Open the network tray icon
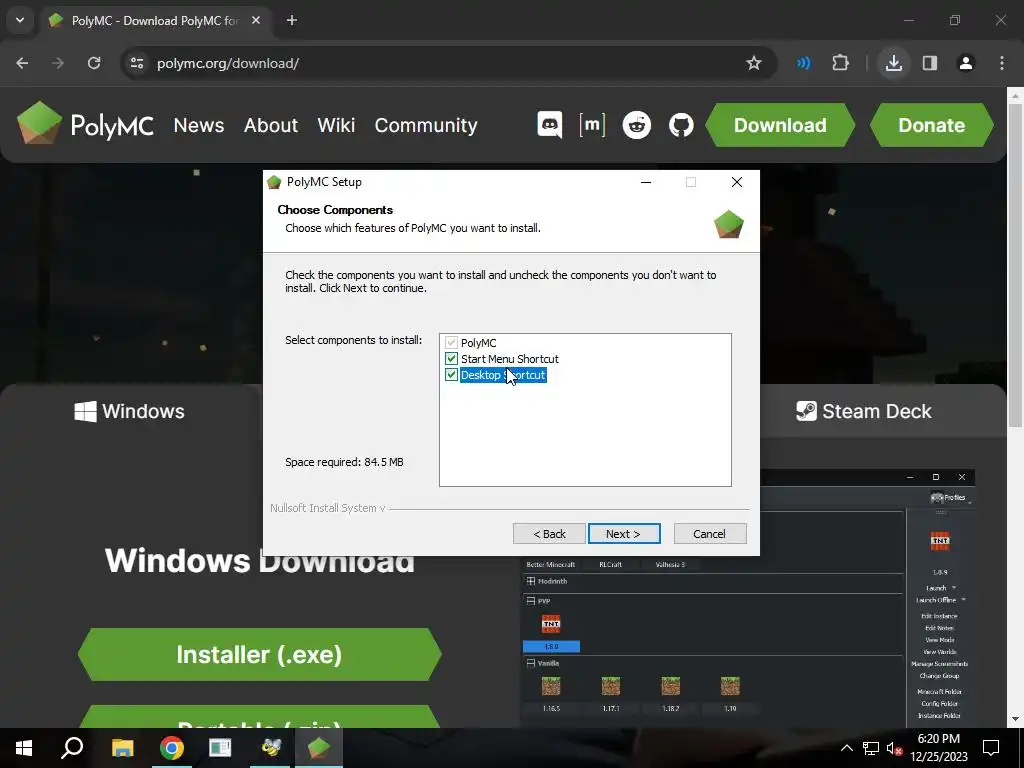The image size is (1024, 768). (871, 748)
